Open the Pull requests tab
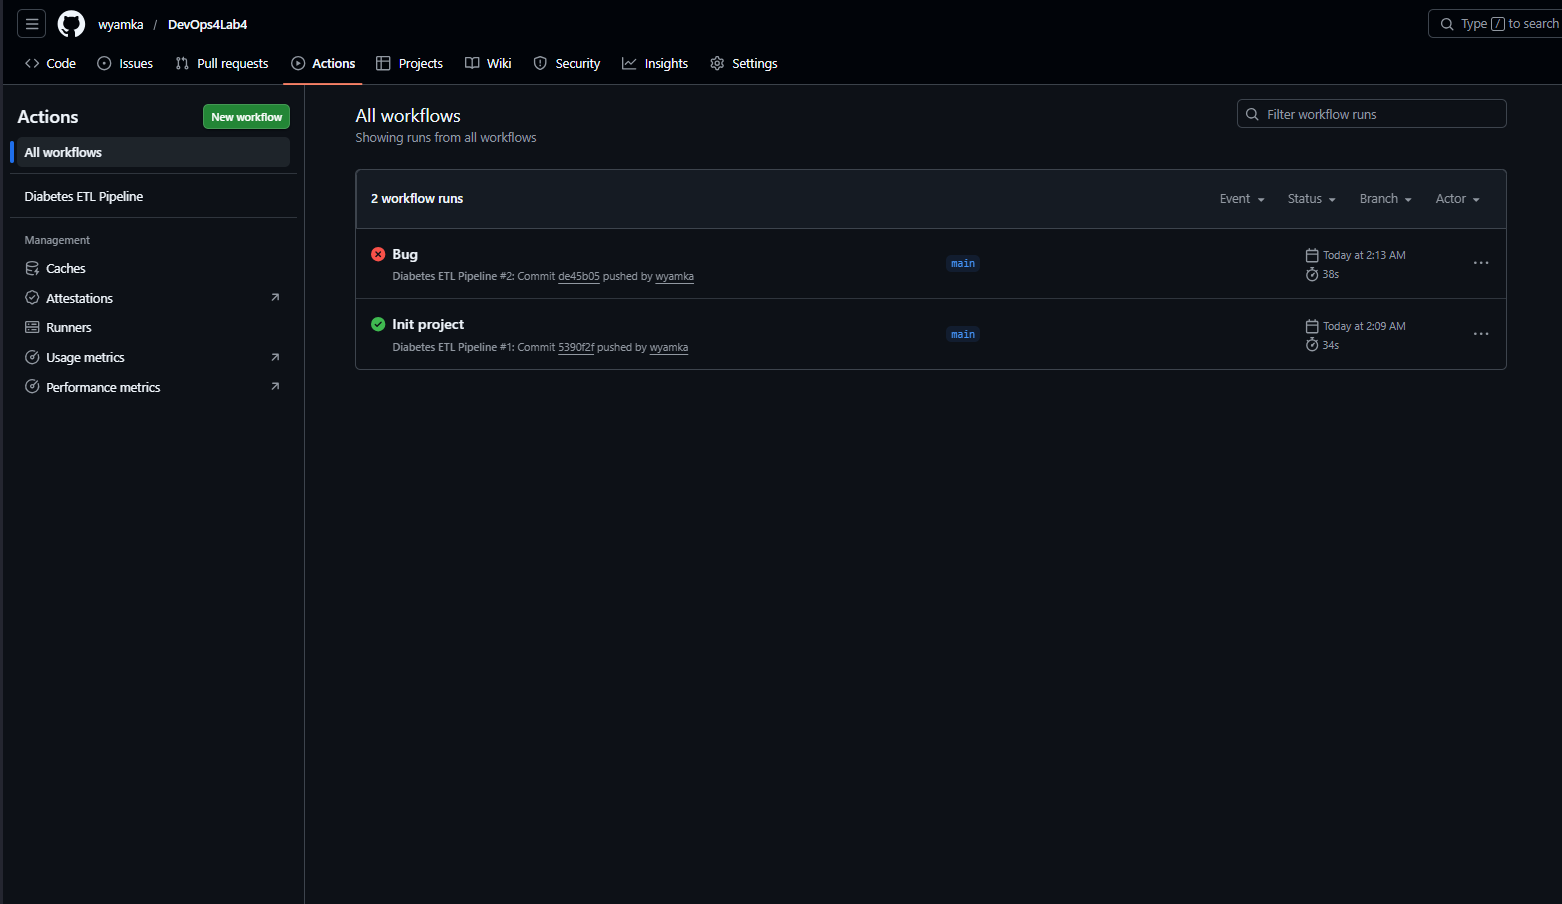The width and height of the screenshot is (1562, 904). (x=222, y=63)
